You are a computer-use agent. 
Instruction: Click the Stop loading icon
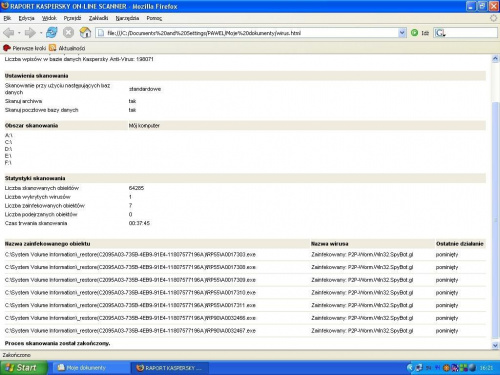pos(68,33)
